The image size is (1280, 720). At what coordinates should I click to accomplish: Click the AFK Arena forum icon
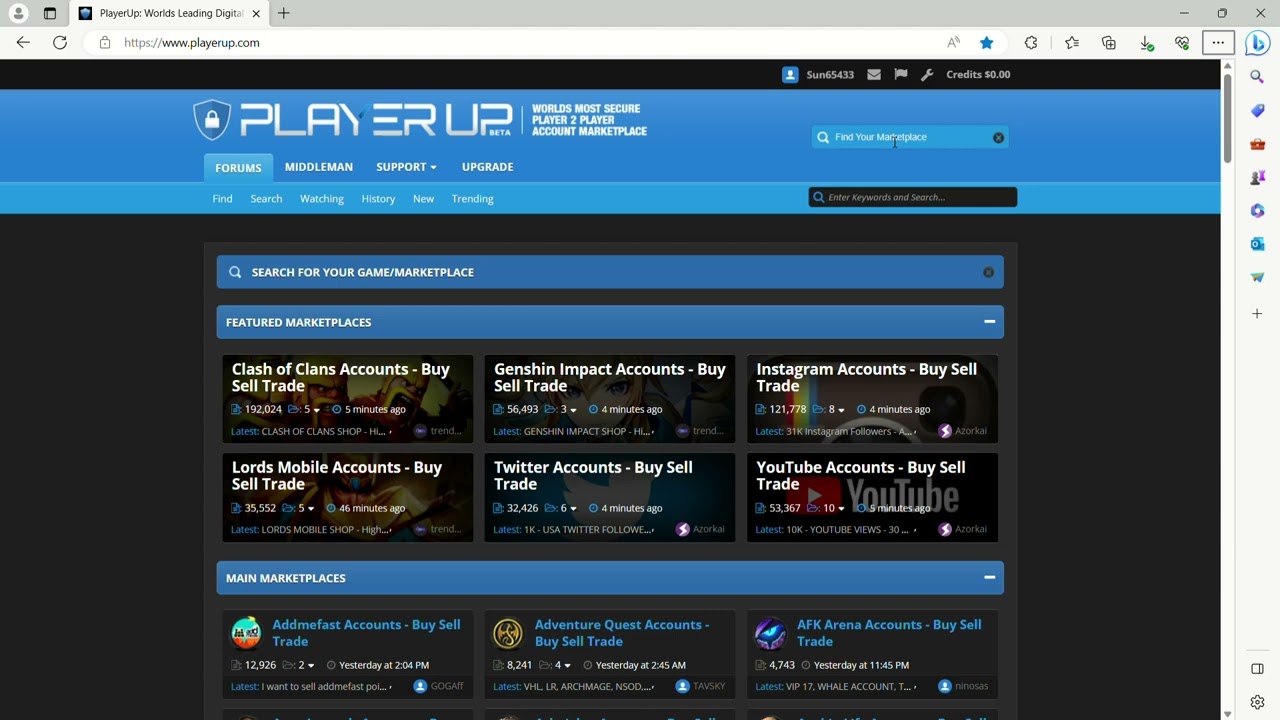pyautogui.click(x=770, y=633)
